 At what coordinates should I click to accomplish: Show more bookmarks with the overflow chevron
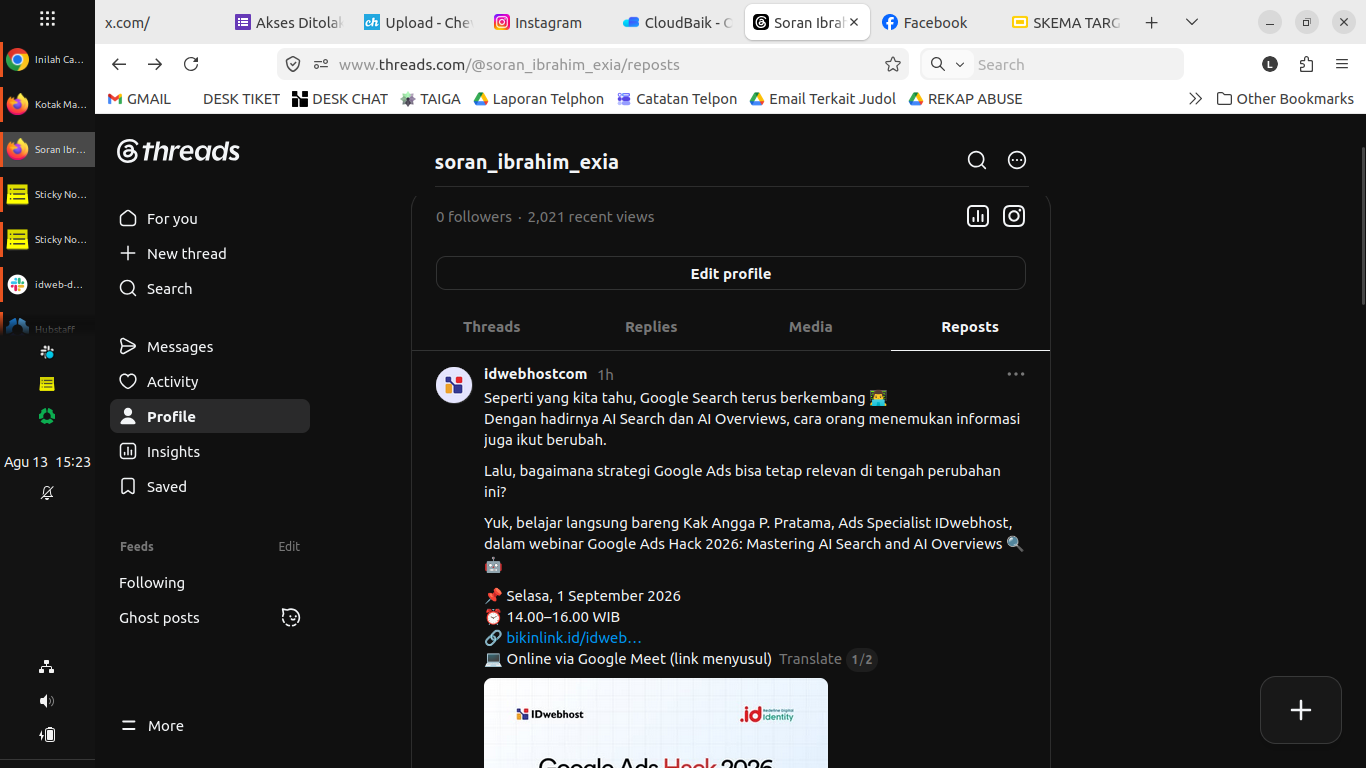tap(1194, 99)
